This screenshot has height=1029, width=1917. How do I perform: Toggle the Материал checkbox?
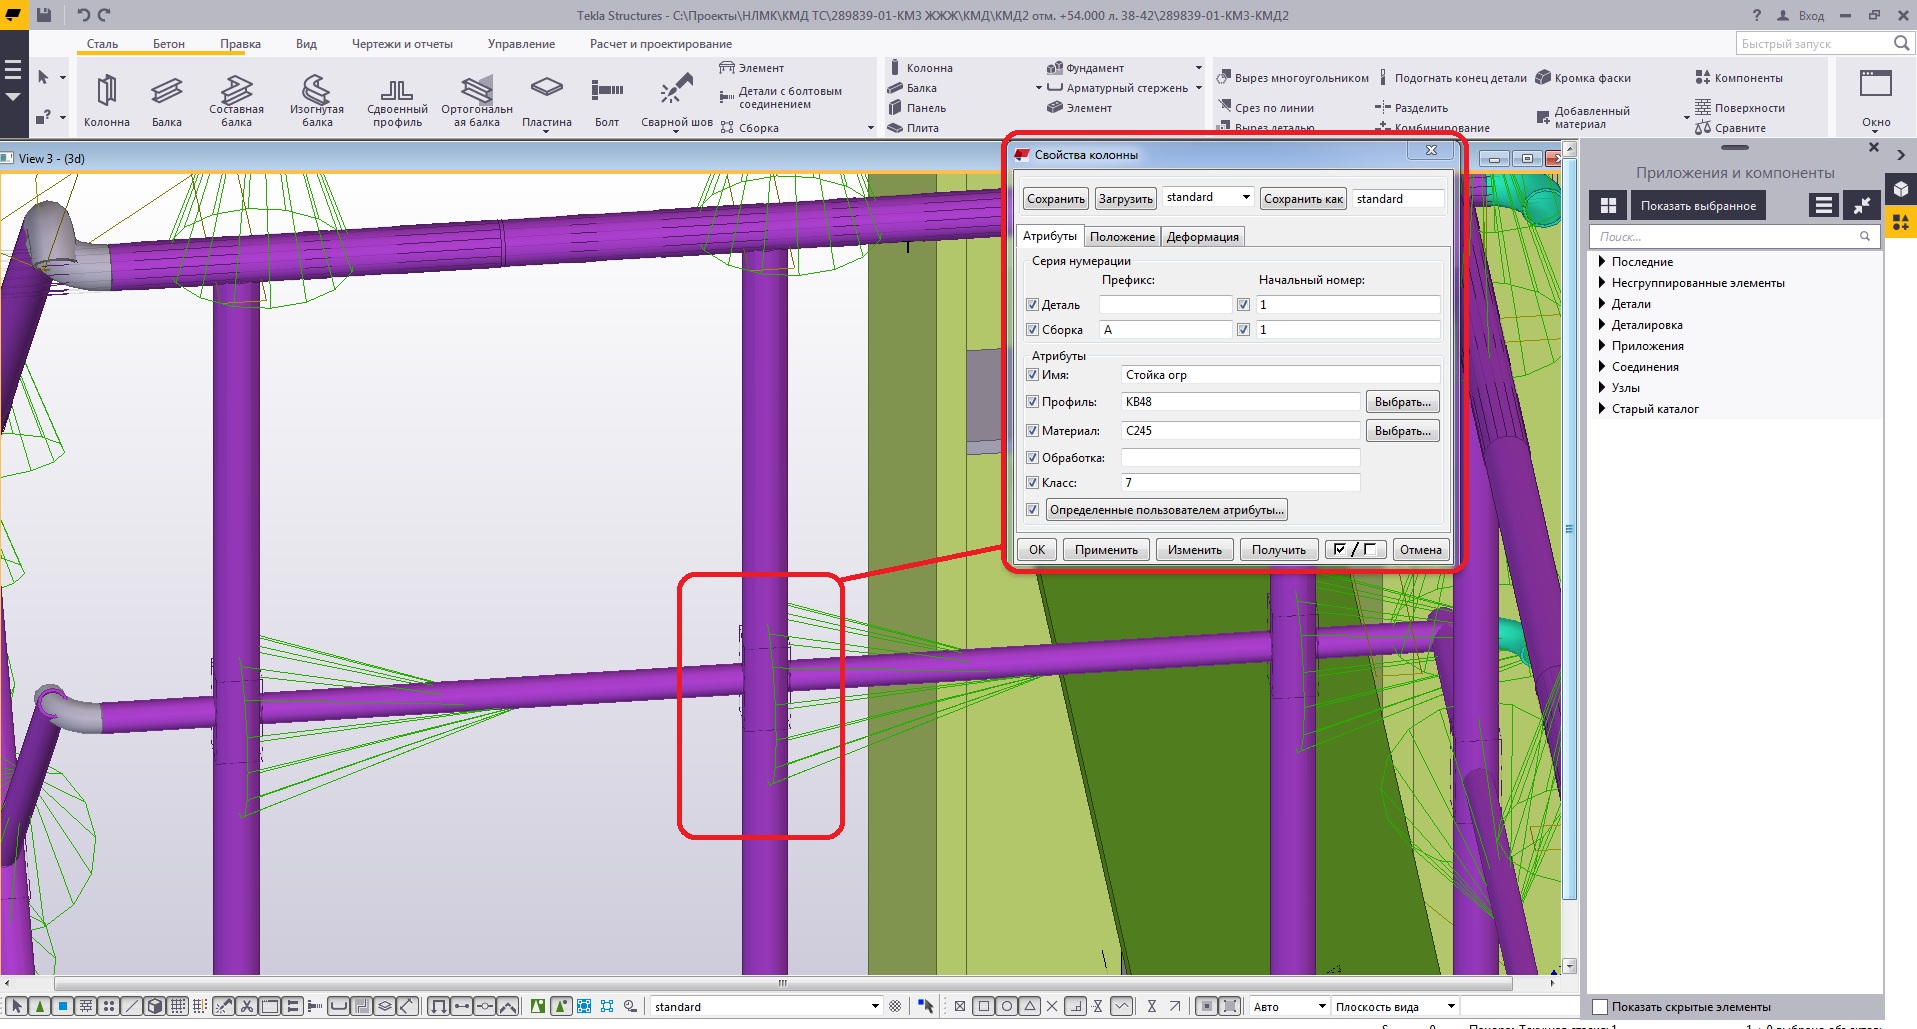[x=1033, y=431]
